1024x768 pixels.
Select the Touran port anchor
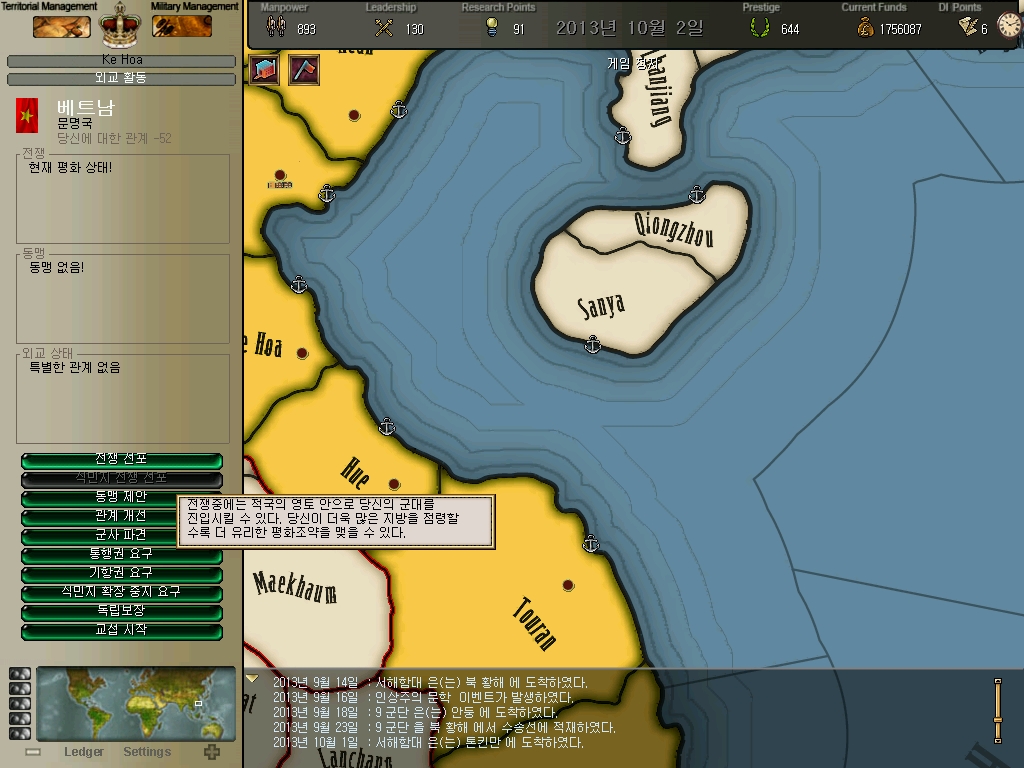point(590,543)
